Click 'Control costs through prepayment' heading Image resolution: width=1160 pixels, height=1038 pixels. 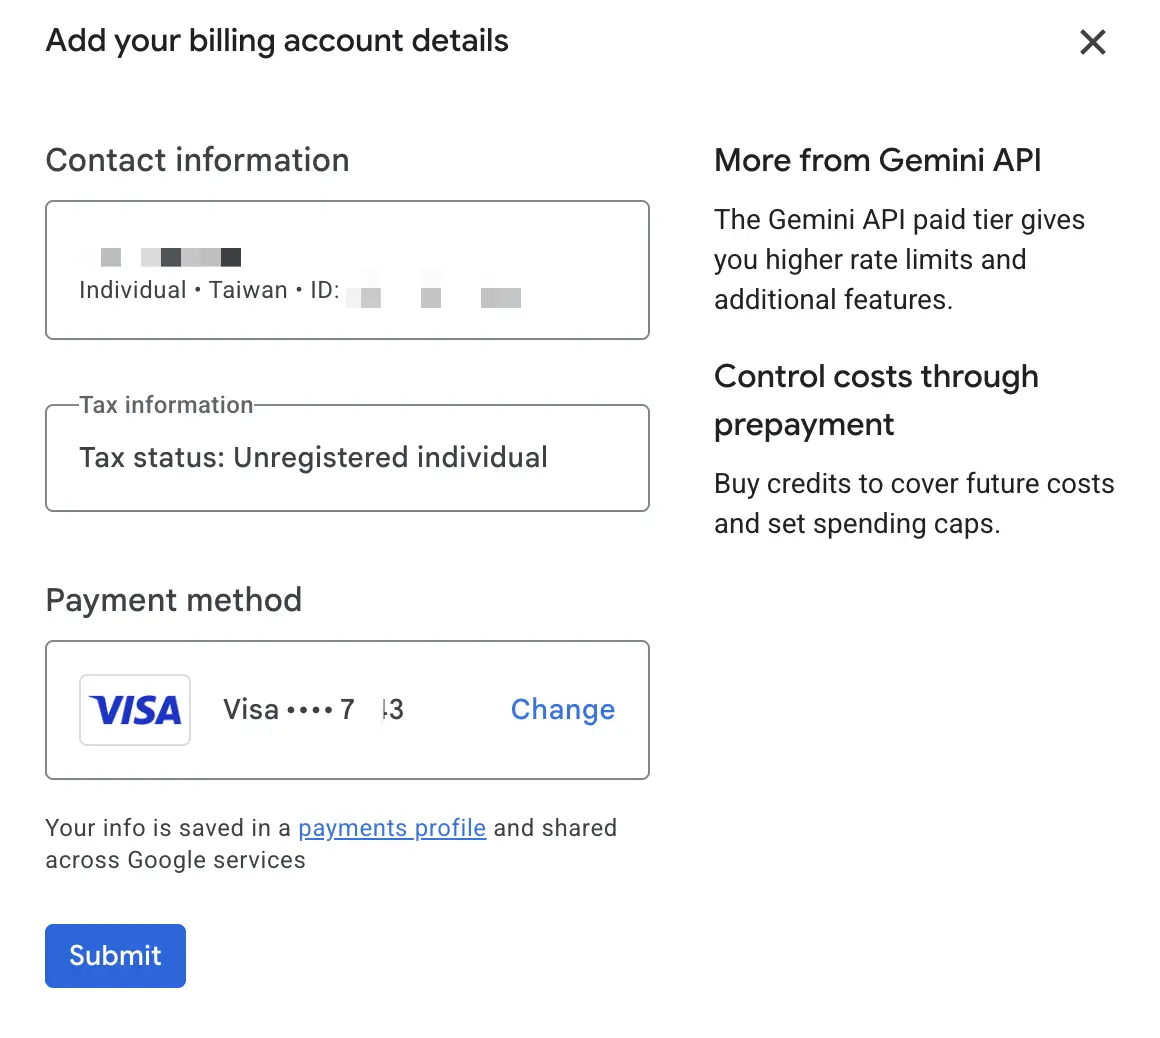pos(877,400)
